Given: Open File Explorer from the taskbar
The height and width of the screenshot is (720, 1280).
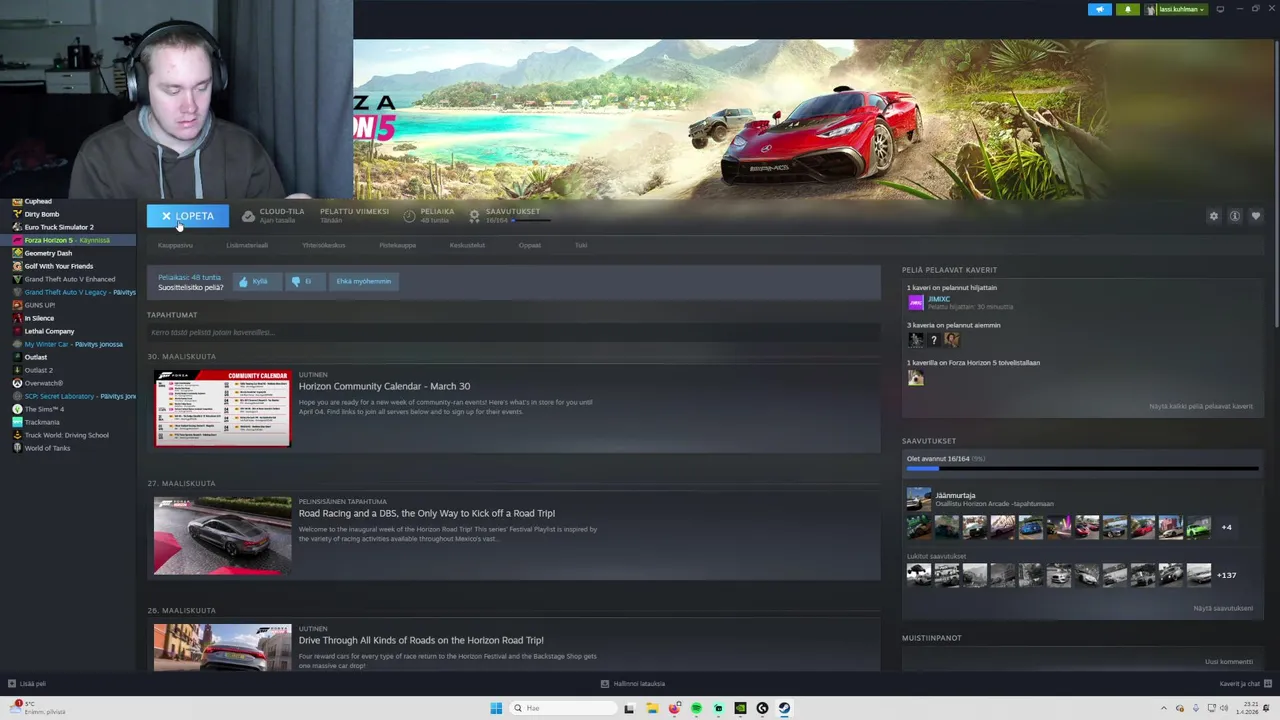Looking at the screenshot, I should (x=652, y=708).
